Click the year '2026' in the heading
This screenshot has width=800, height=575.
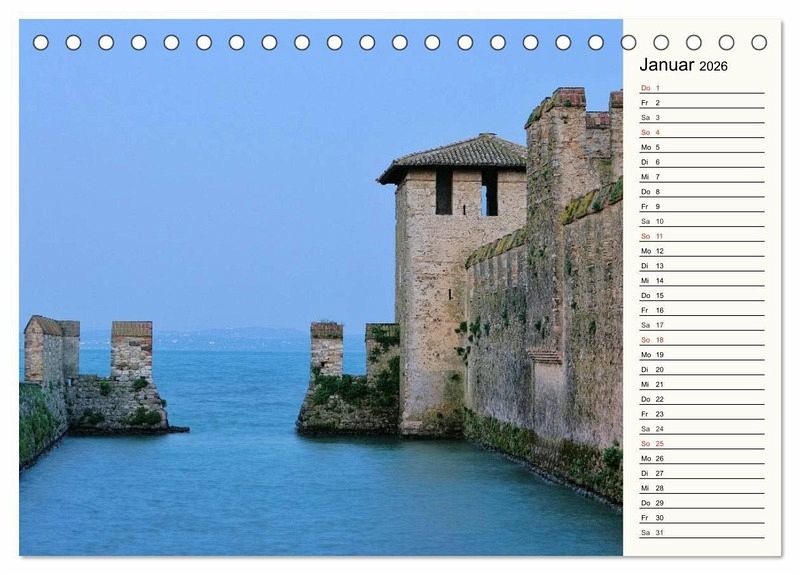(x=713, y=66)
